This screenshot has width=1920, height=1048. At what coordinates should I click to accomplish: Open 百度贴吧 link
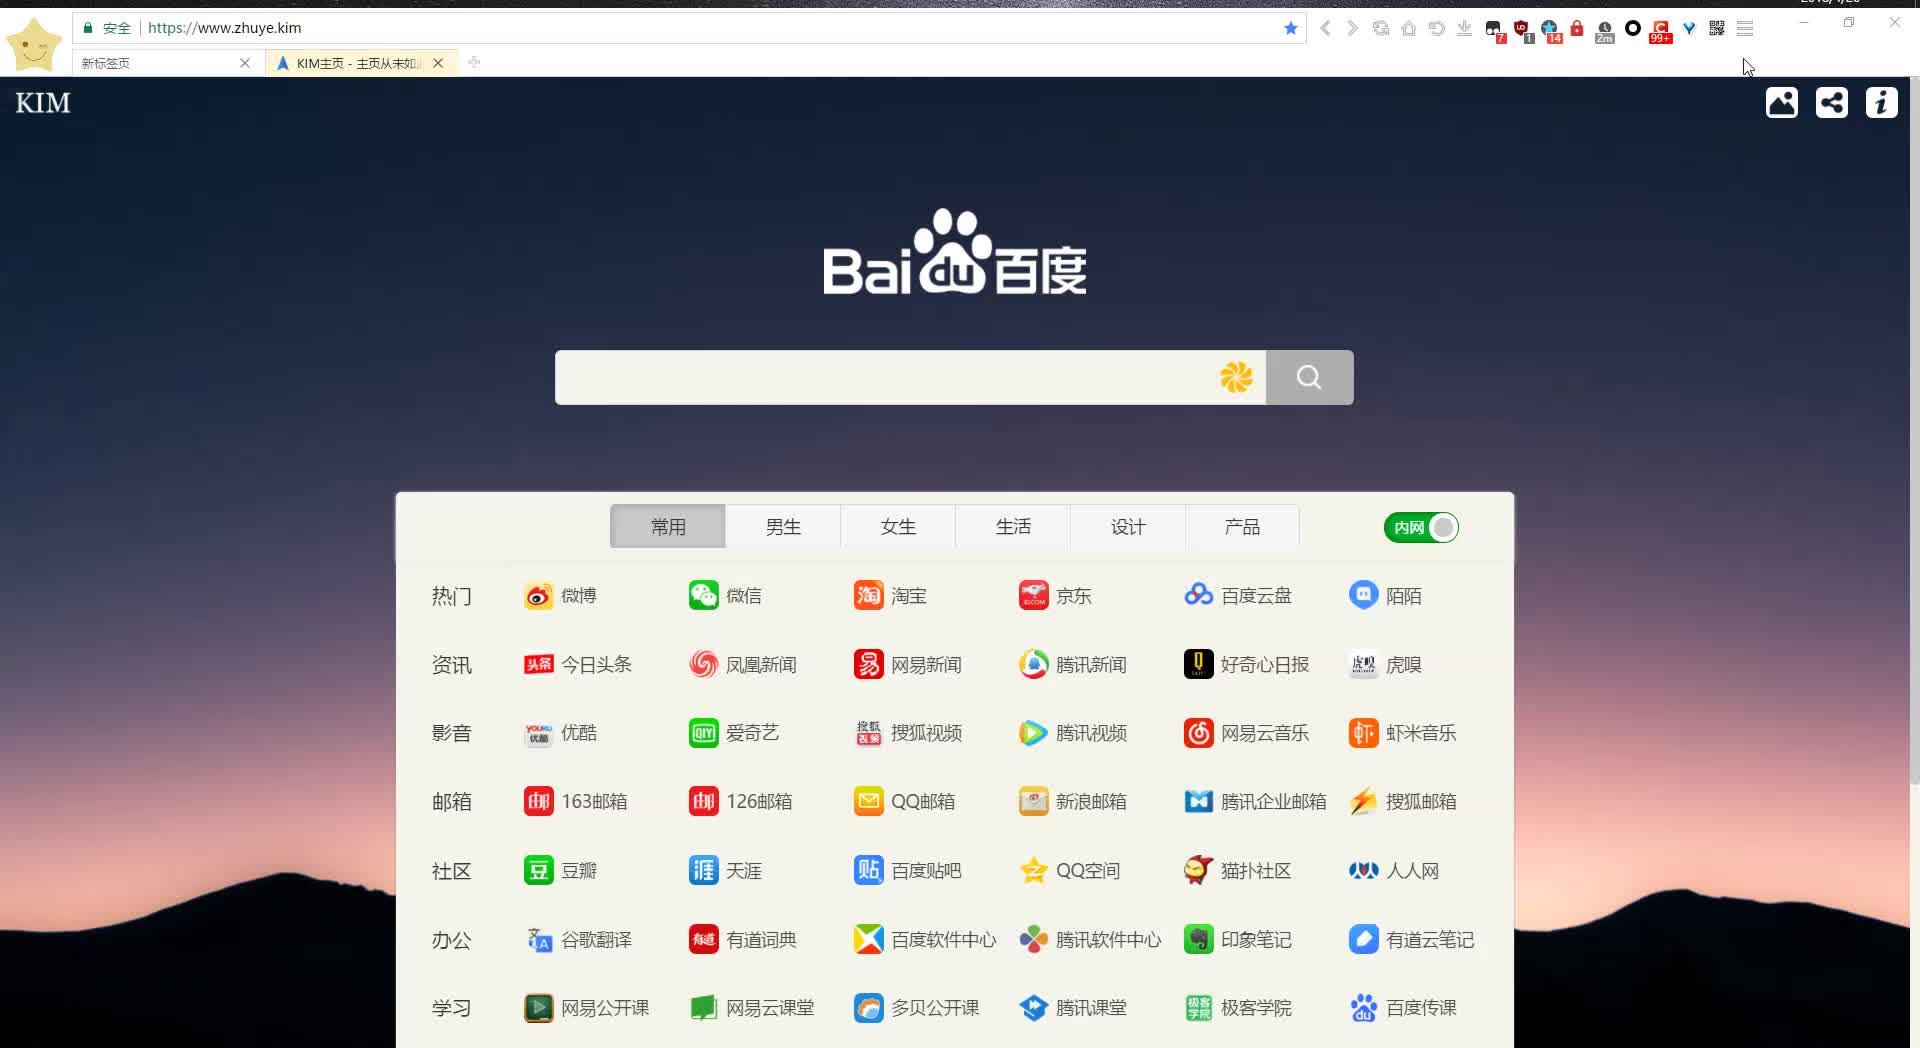(x=908, y=871)
